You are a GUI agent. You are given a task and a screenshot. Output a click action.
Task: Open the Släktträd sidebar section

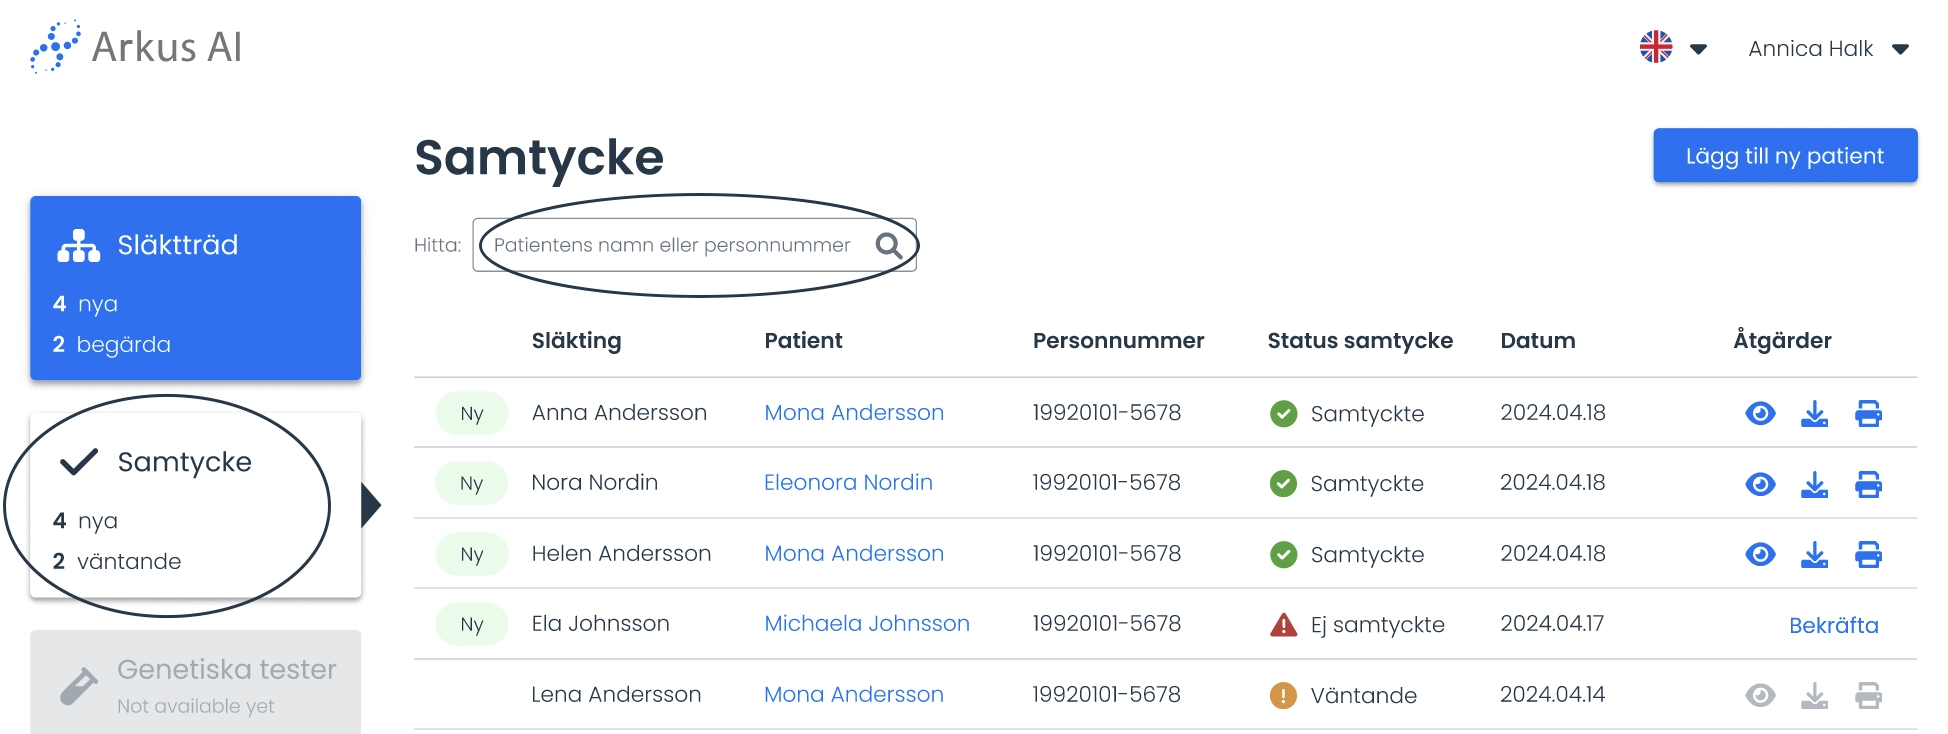tap(195, 288)
